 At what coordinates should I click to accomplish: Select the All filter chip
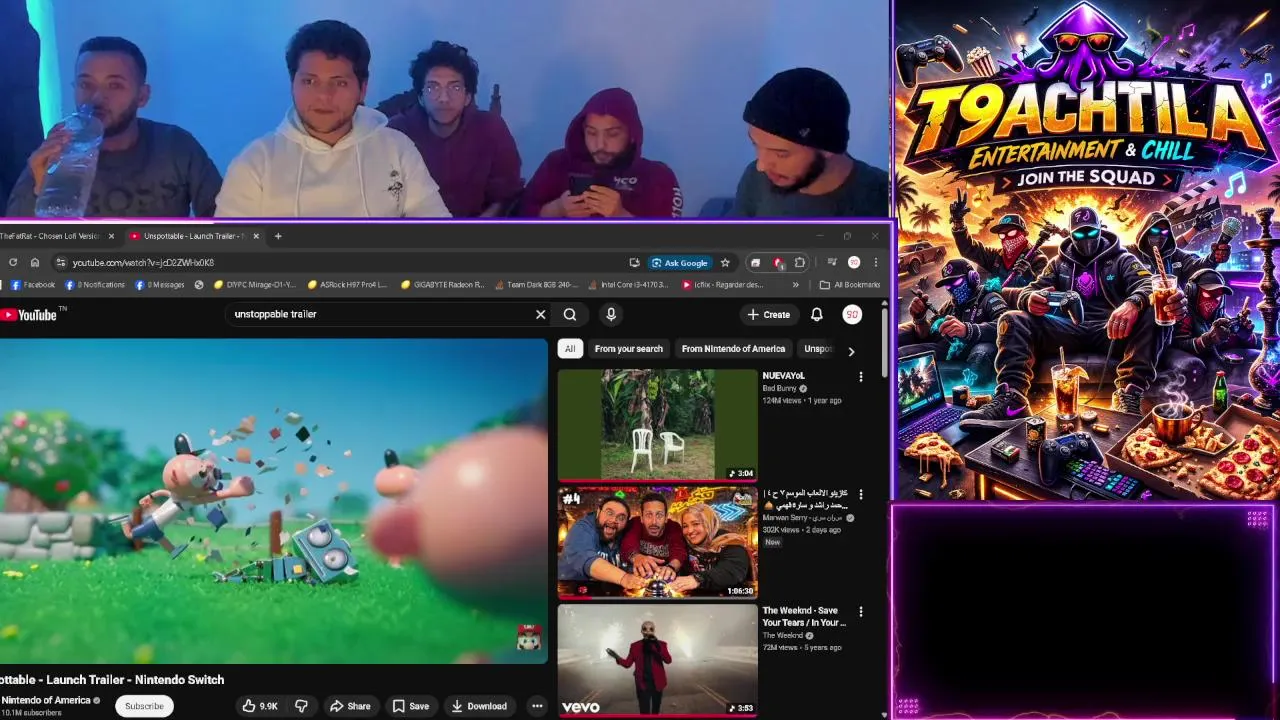570,349
